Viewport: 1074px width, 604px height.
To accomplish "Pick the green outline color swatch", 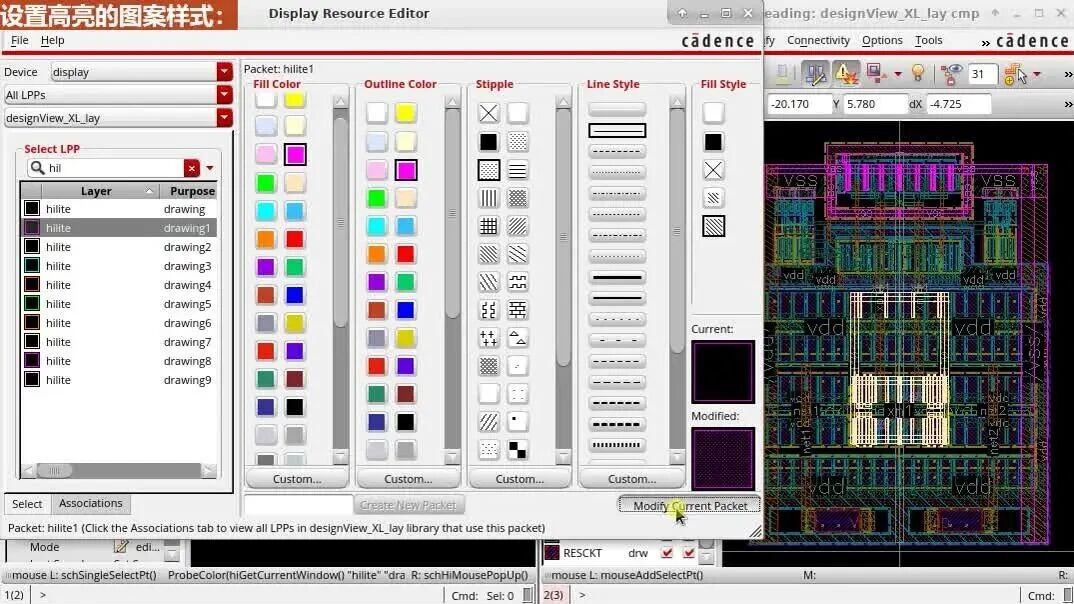I will pos(376,198).
